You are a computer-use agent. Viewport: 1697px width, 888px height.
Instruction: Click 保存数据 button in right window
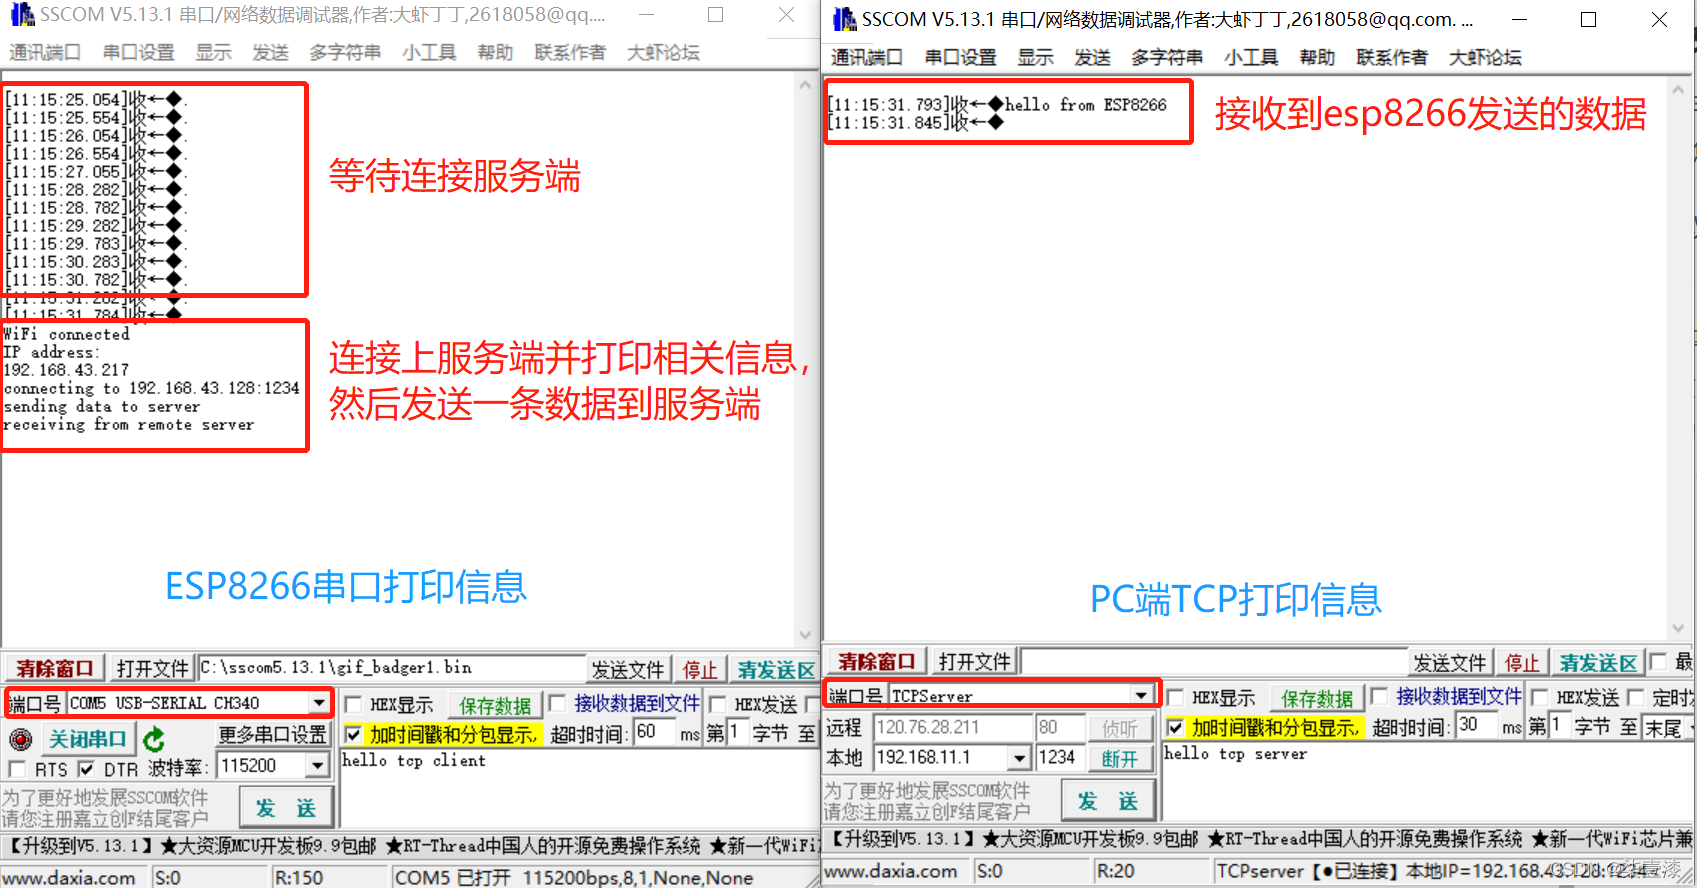(1317, 698)
